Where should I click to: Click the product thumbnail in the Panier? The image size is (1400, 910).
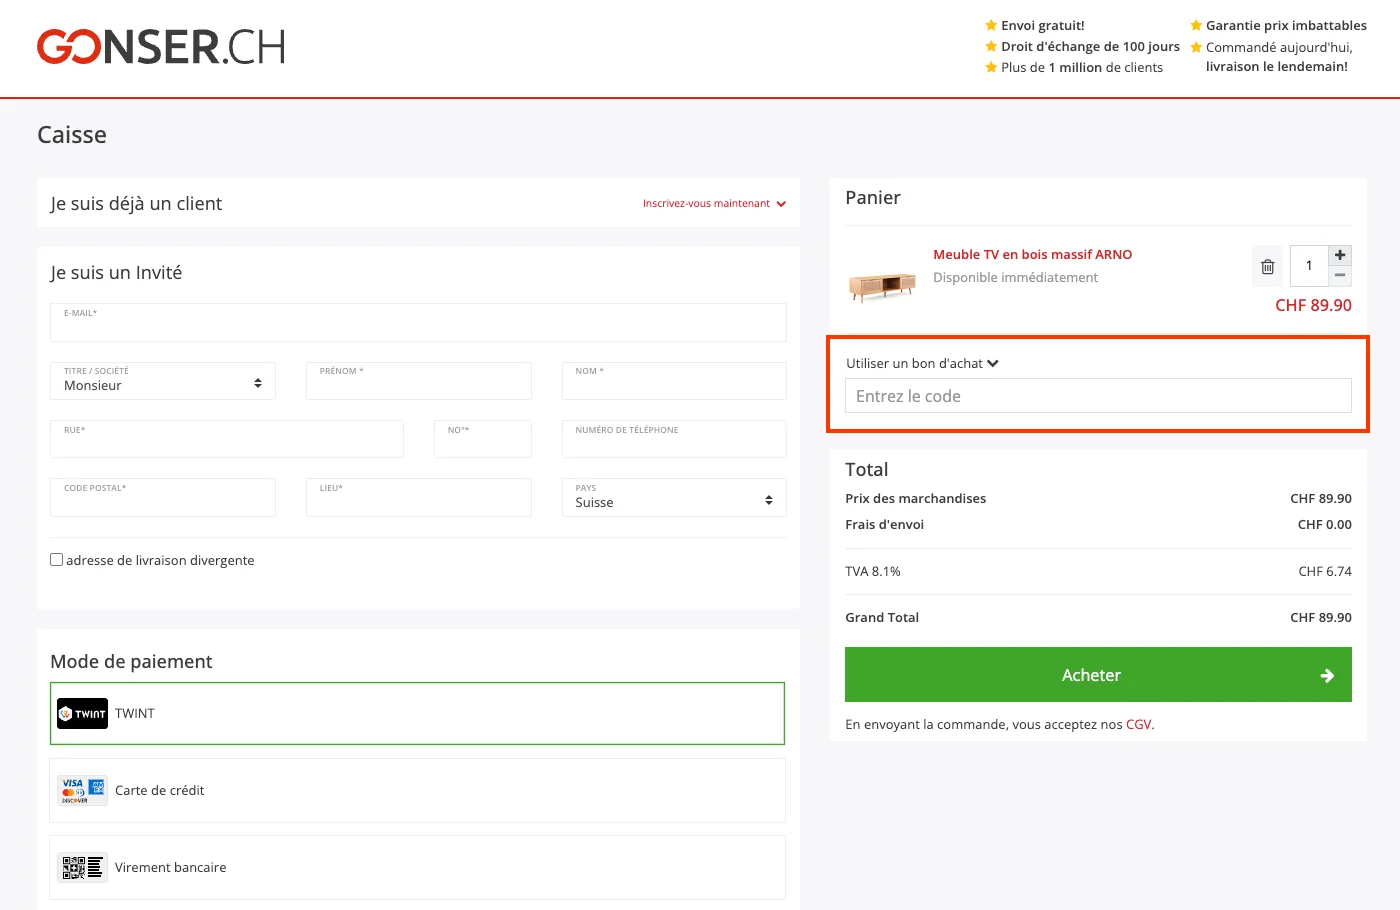click(882, 285)
